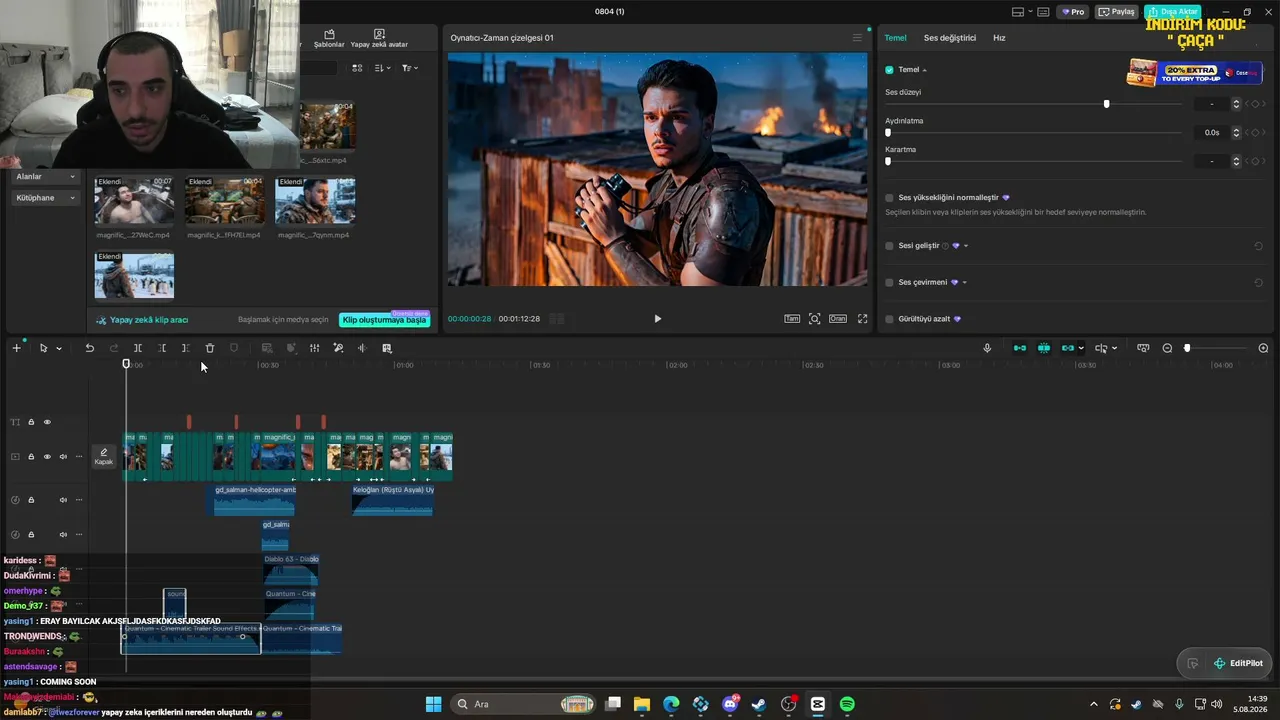Open the Tam quality selector in preview
Screen dimensions: 1280x720
(x=792, y=319)
